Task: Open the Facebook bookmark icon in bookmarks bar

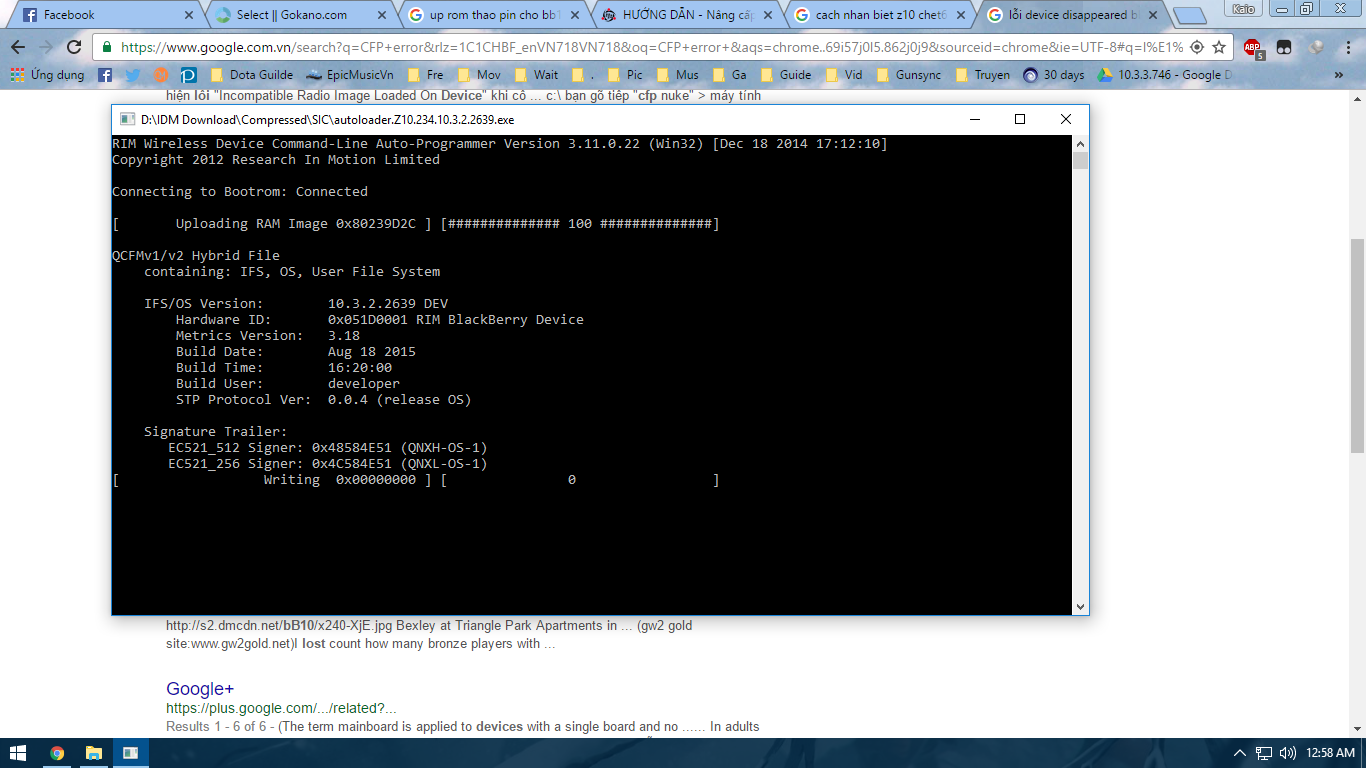Action: (105, 75)
